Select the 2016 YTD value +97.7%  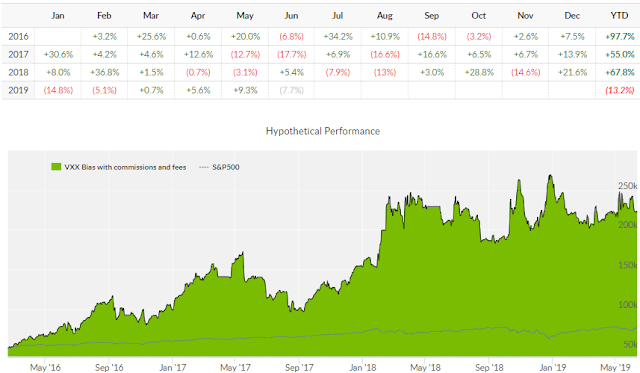pos(620,36)
